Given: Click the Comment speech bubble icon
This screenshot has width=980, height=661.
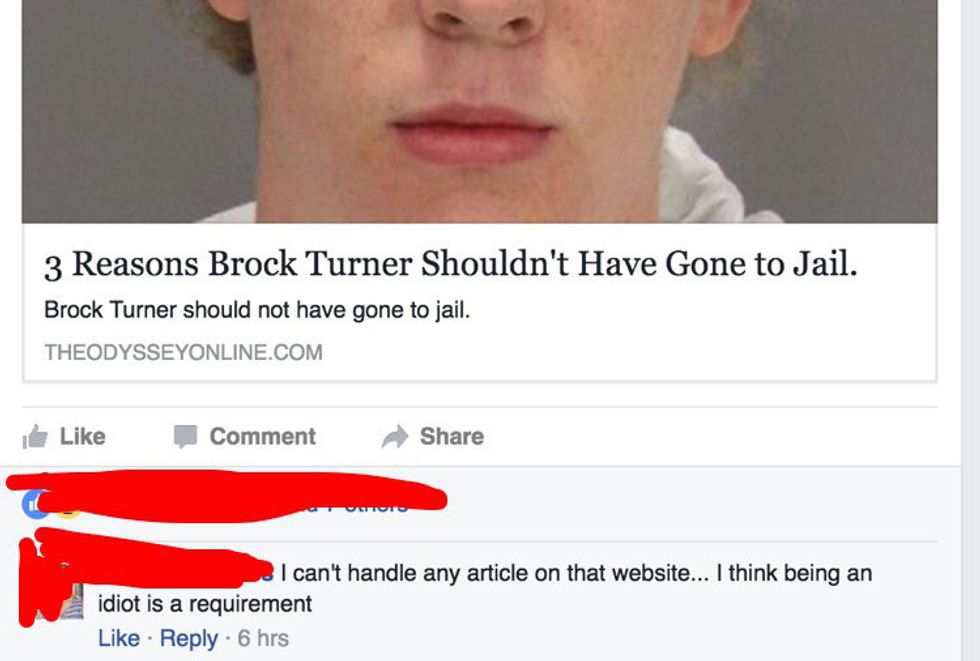Looking at the screenshot, I should [x=185, y=437].
